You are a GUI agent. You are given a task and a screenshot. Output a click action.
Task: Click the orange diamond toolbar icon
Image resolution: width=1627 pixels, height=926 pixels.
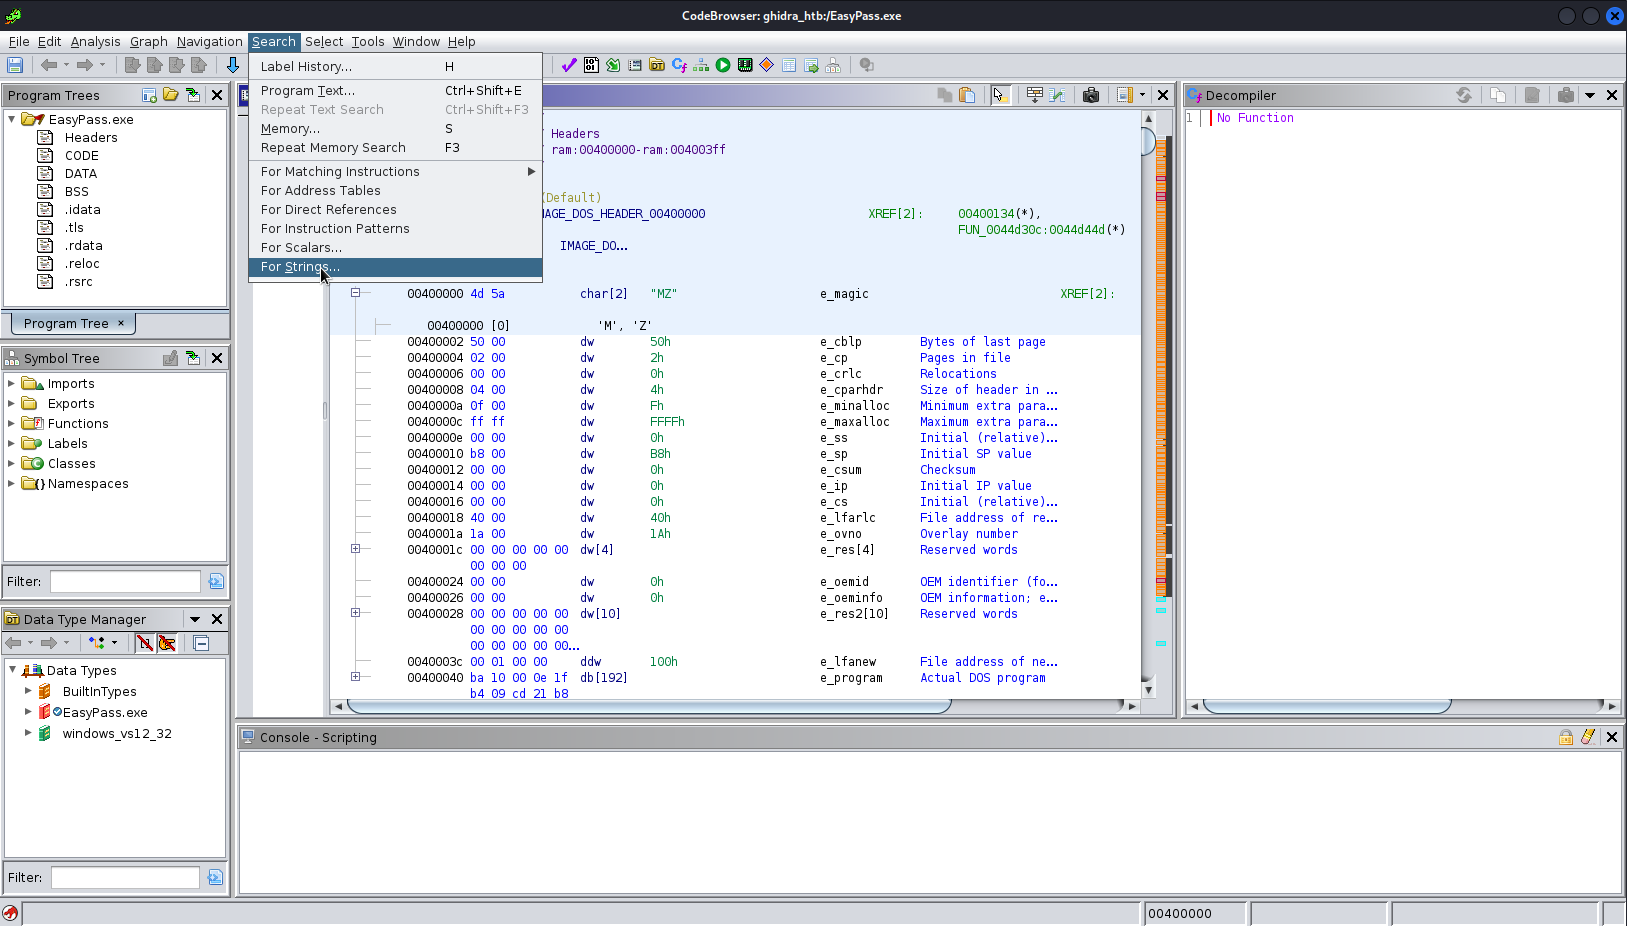pos(767,65)
